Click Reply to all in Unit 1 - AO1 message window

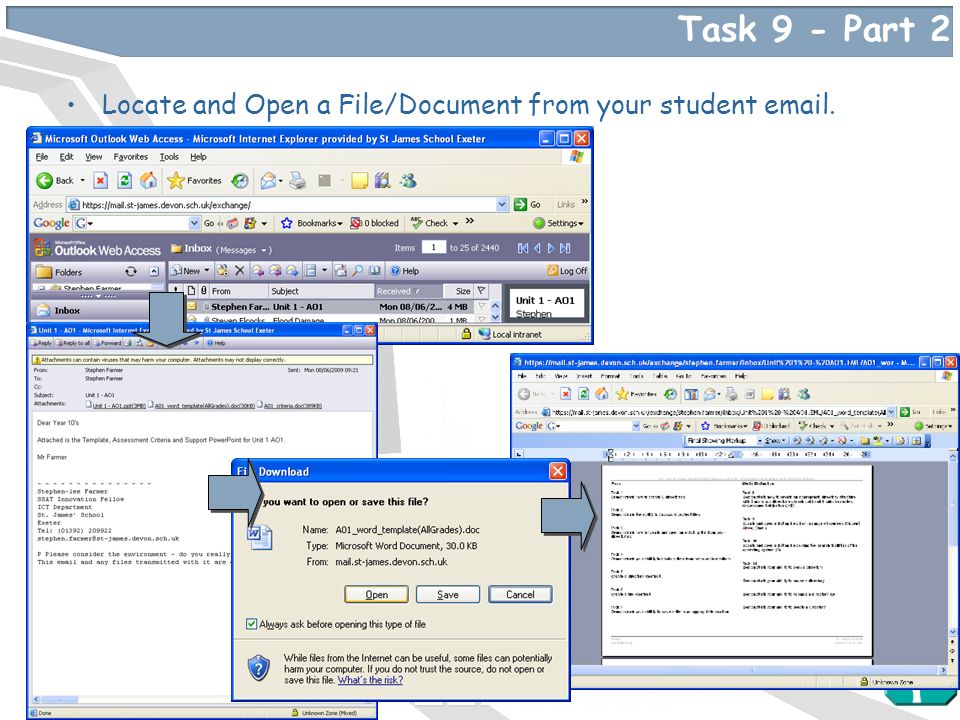click(x=73, y=343)
